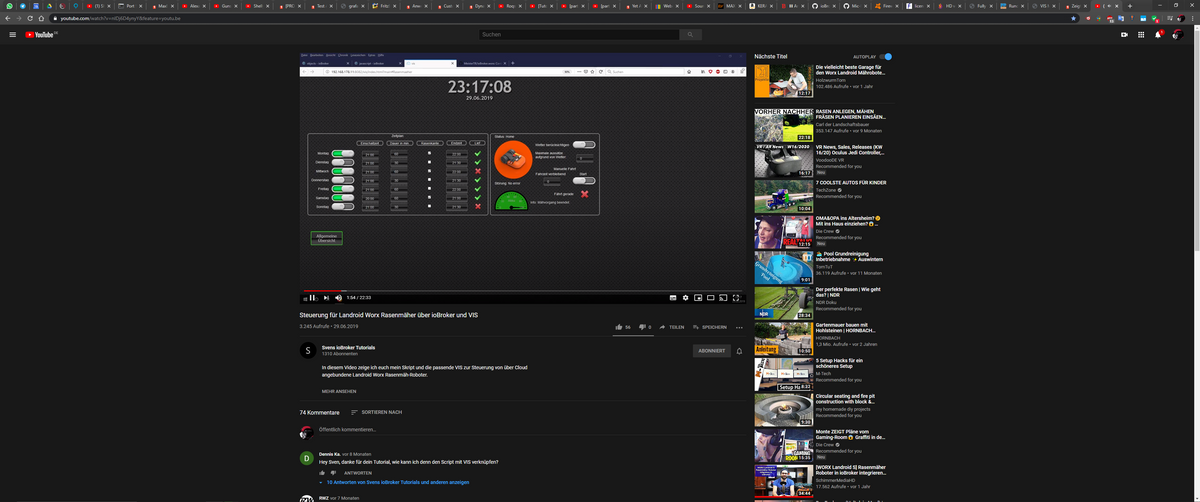Dislike the video with thumbs-down icon

[642, 327]
